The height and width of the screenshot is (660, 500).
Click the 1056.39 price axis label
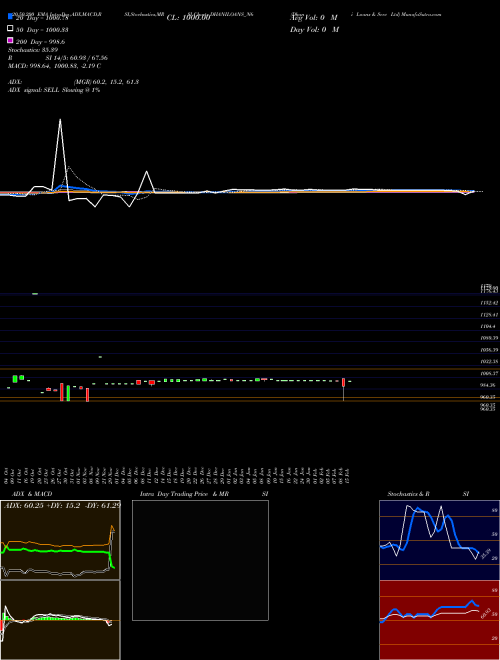[489, 350]
